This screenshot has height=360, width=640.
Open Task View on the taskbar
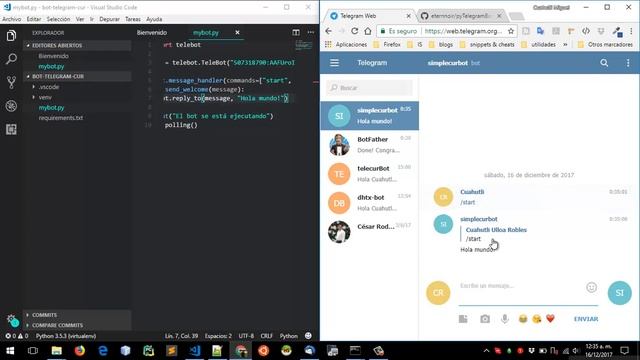(33, 351)
